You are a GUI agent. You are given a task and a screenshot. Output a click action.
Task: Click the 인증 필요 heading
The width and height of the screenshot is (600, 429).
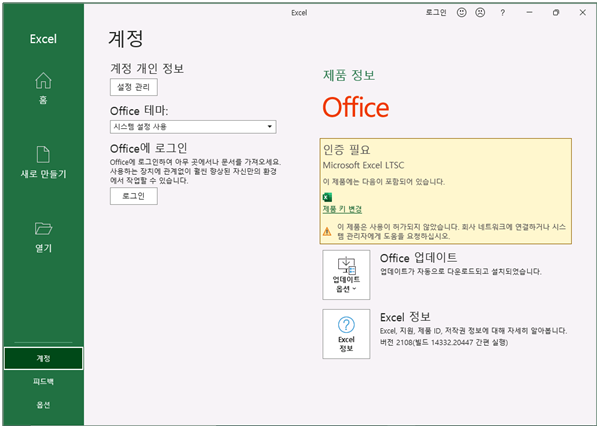tap(346, 149)
